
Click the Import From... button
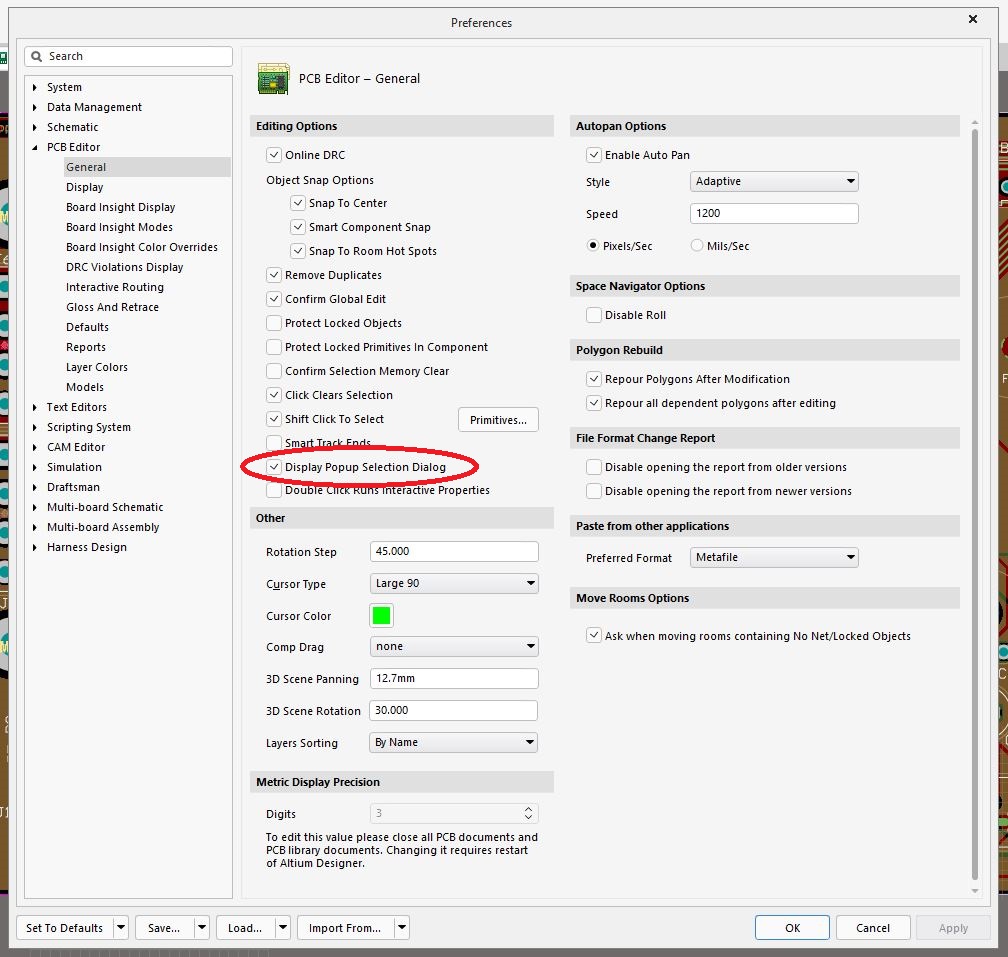(x=345, y=927)
